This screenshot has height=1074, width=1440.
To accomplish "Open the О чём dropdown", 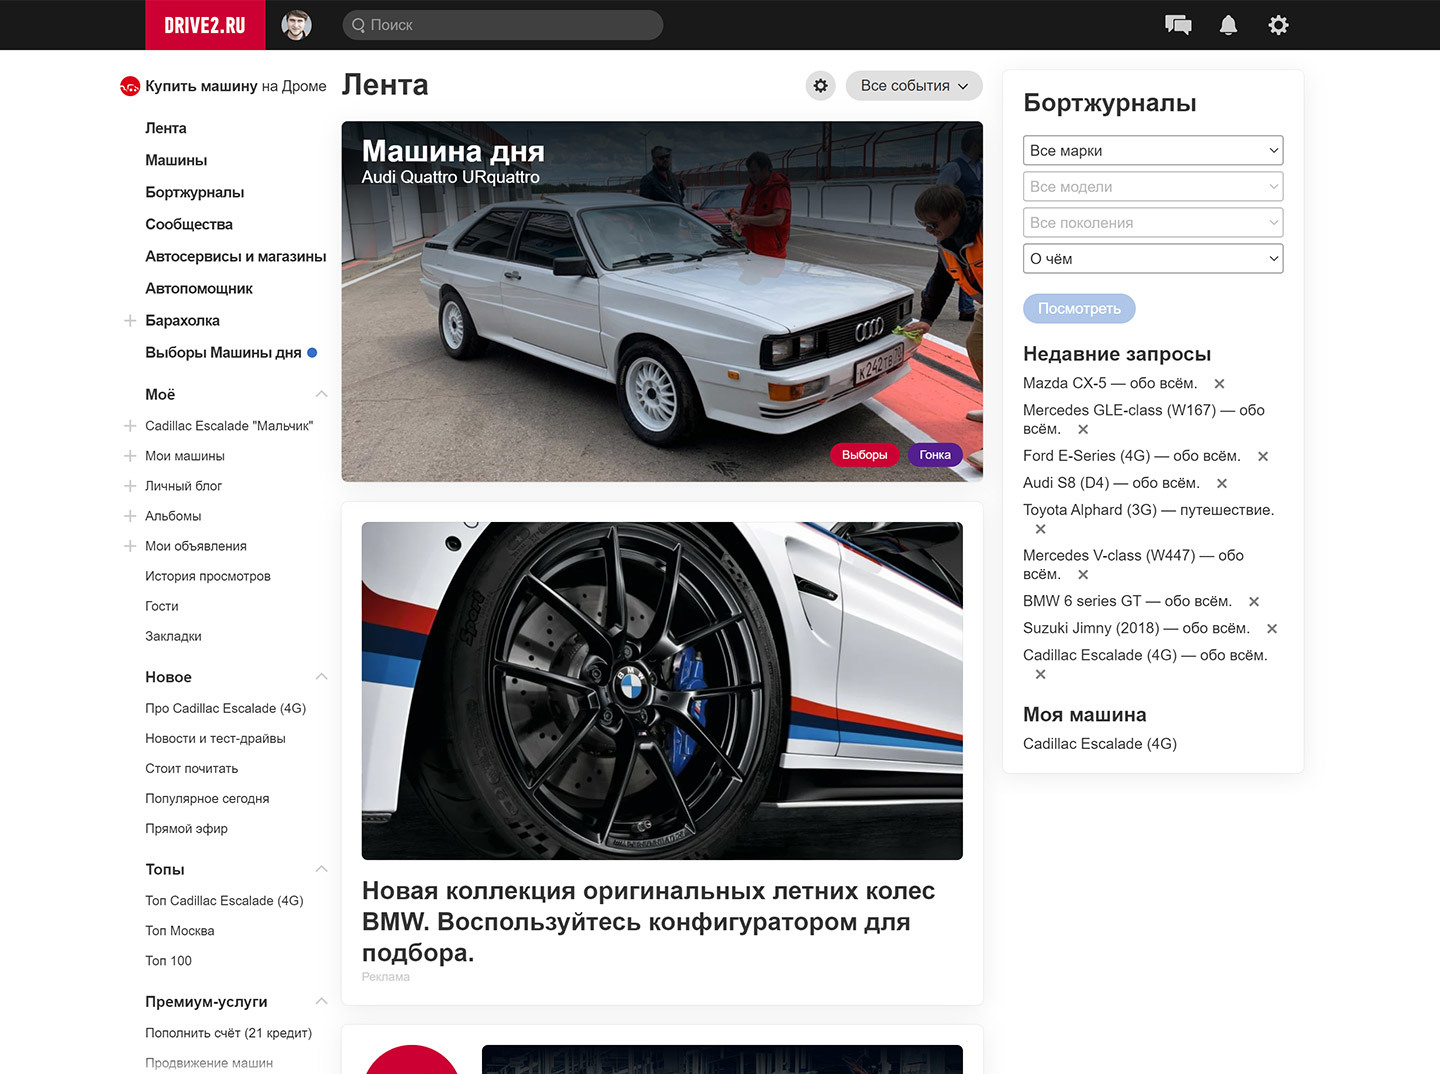I will coord(1153,259).
